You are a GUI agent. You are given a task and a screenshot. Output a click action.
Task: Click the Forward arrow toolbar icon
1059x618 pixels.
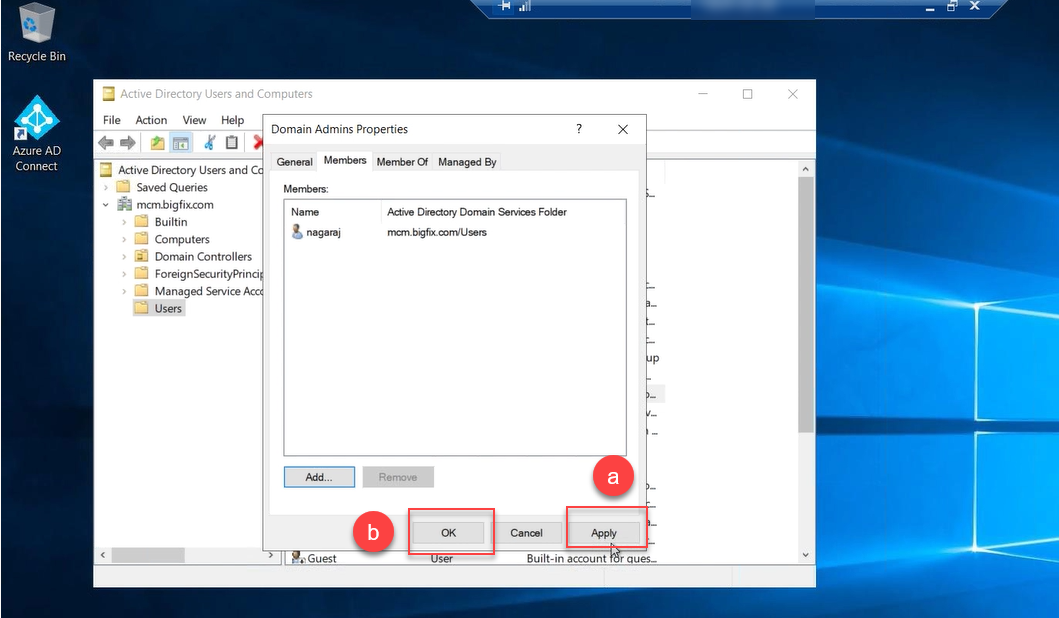pyautogui.click(x=128, y=143)
